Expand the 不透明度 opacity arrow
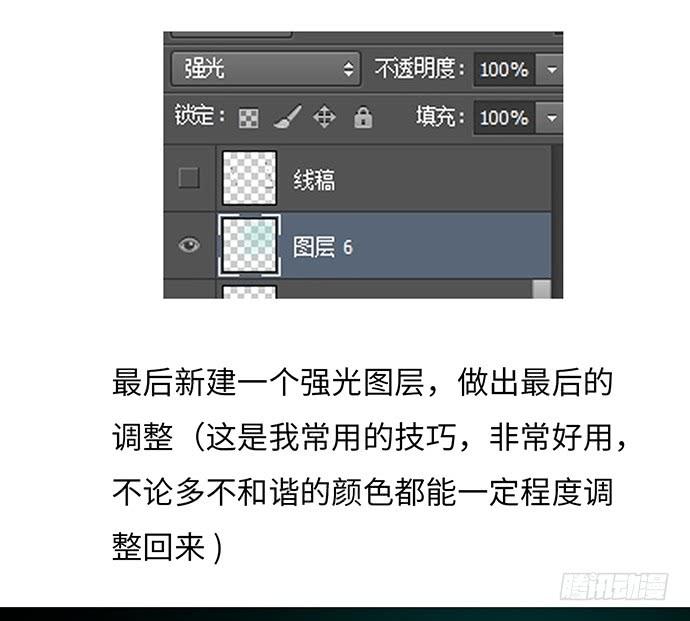The width and height of the screenshot is (690, 621). (x=551, y=70)
